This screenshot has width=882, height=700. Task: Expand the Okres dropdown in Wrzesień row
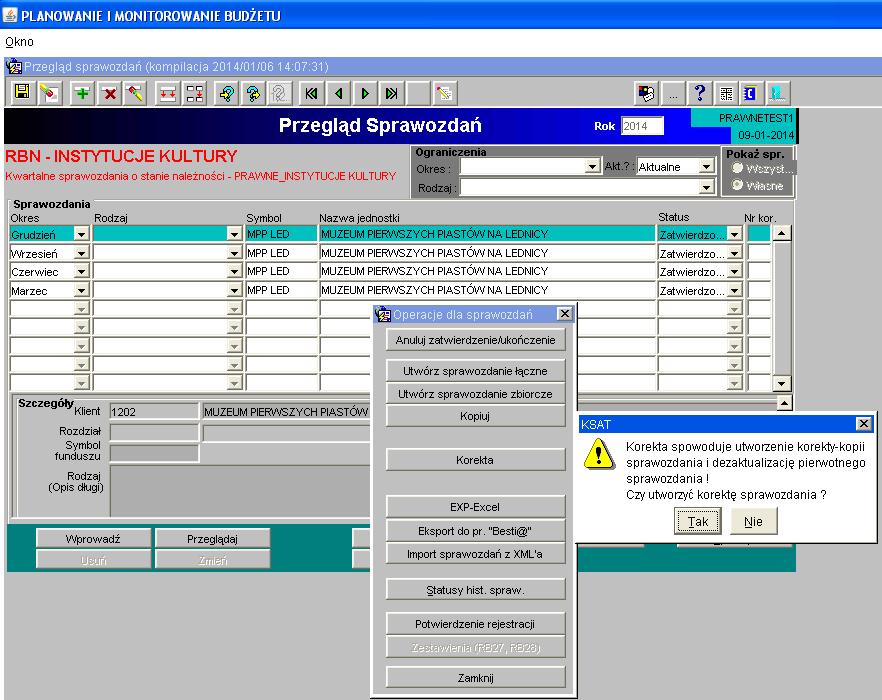click(x=82, y=253)
